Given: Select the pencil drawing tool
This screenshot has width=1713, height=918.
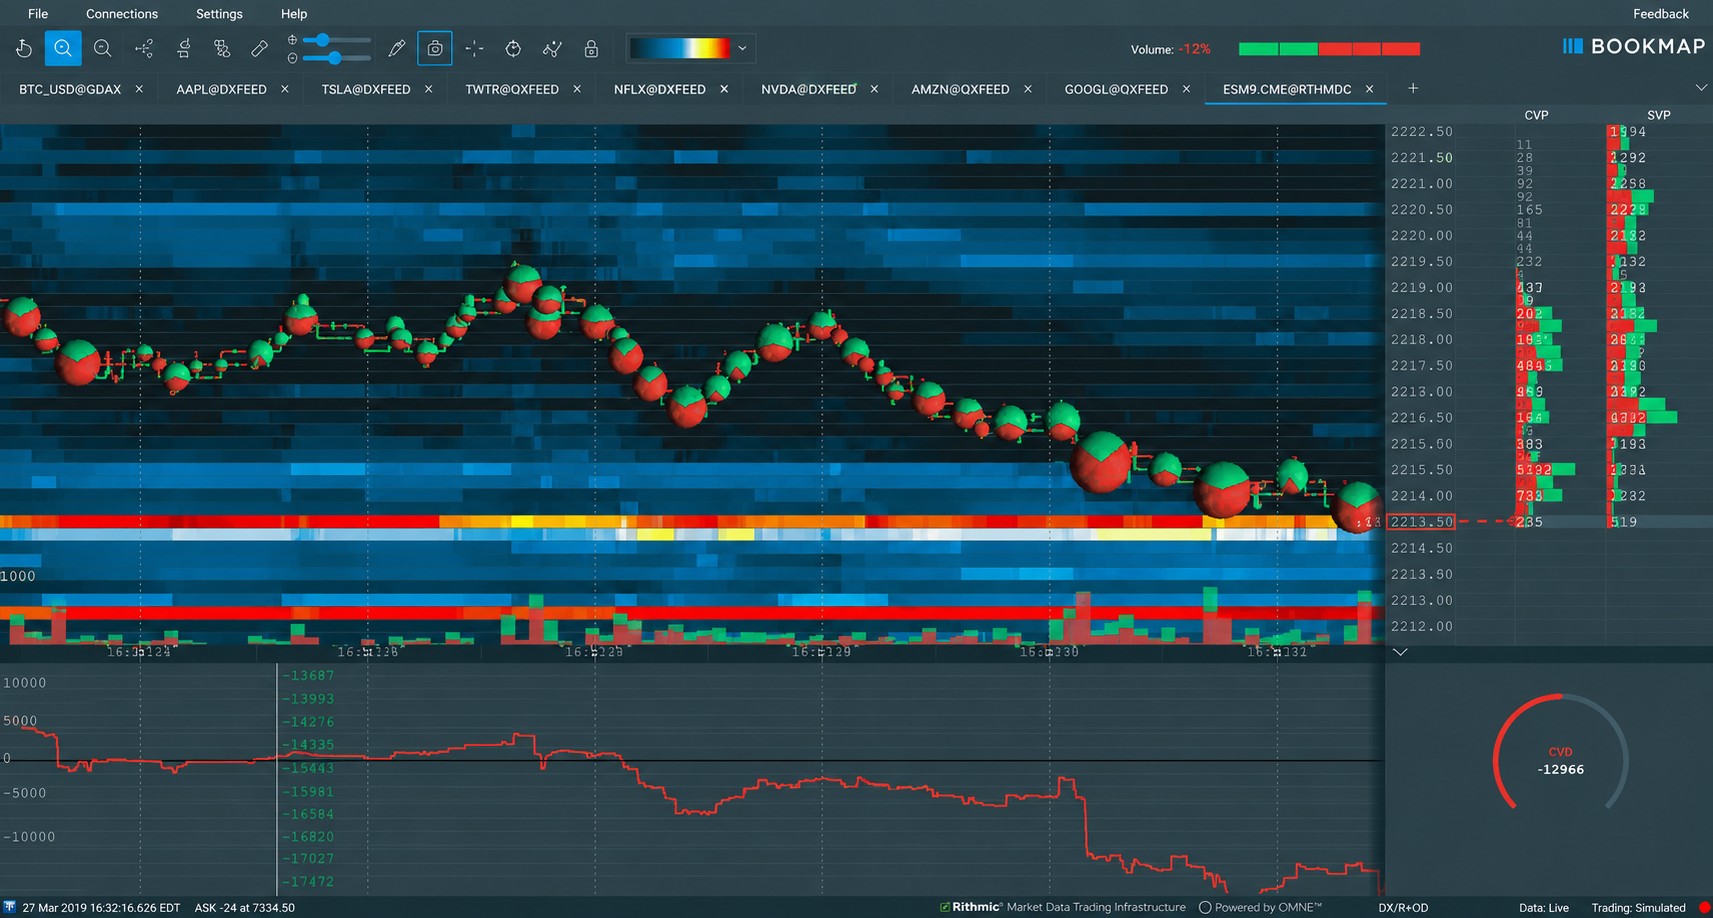Looking at the screenshot, I should 397,48.
